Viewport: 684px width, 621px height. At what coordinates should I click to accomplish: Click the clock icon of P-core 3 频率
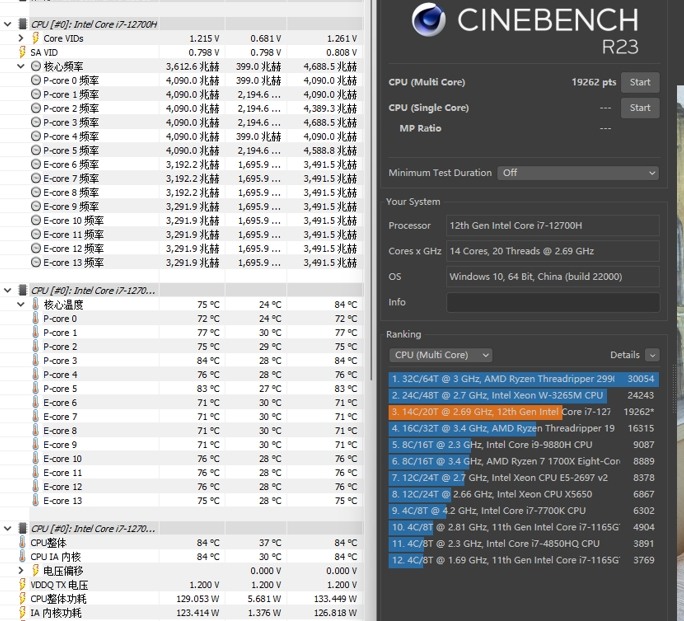coord(36,122)
